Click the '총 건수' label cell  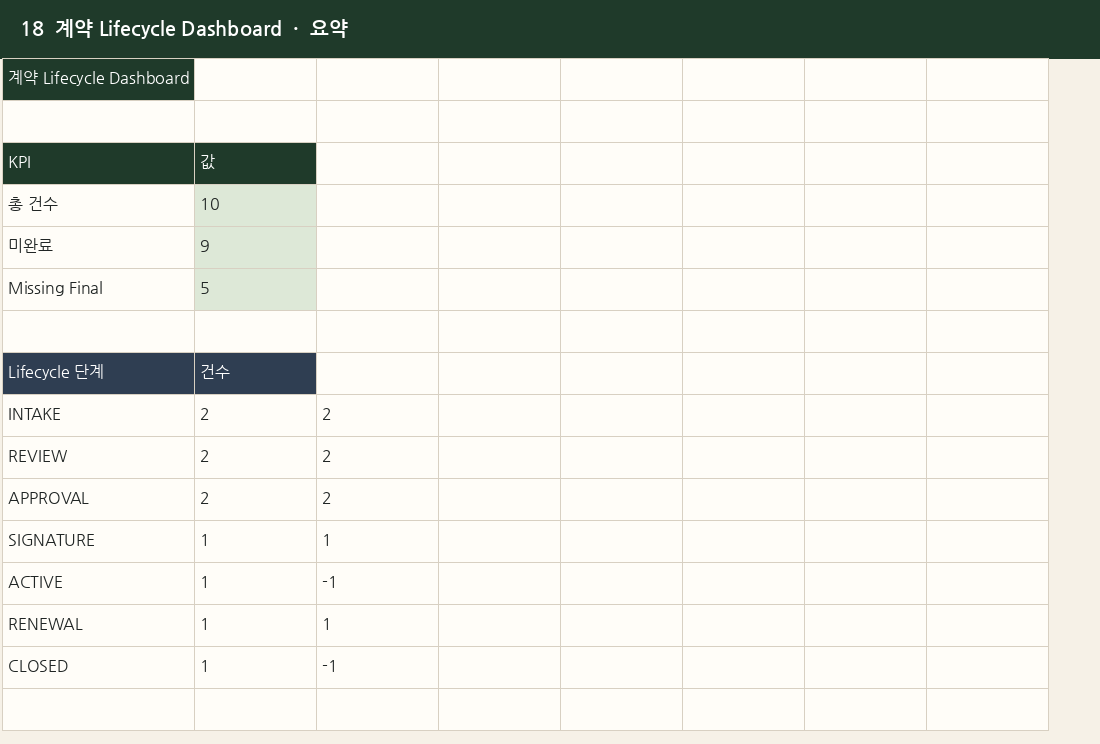click(x=98, y=205)
